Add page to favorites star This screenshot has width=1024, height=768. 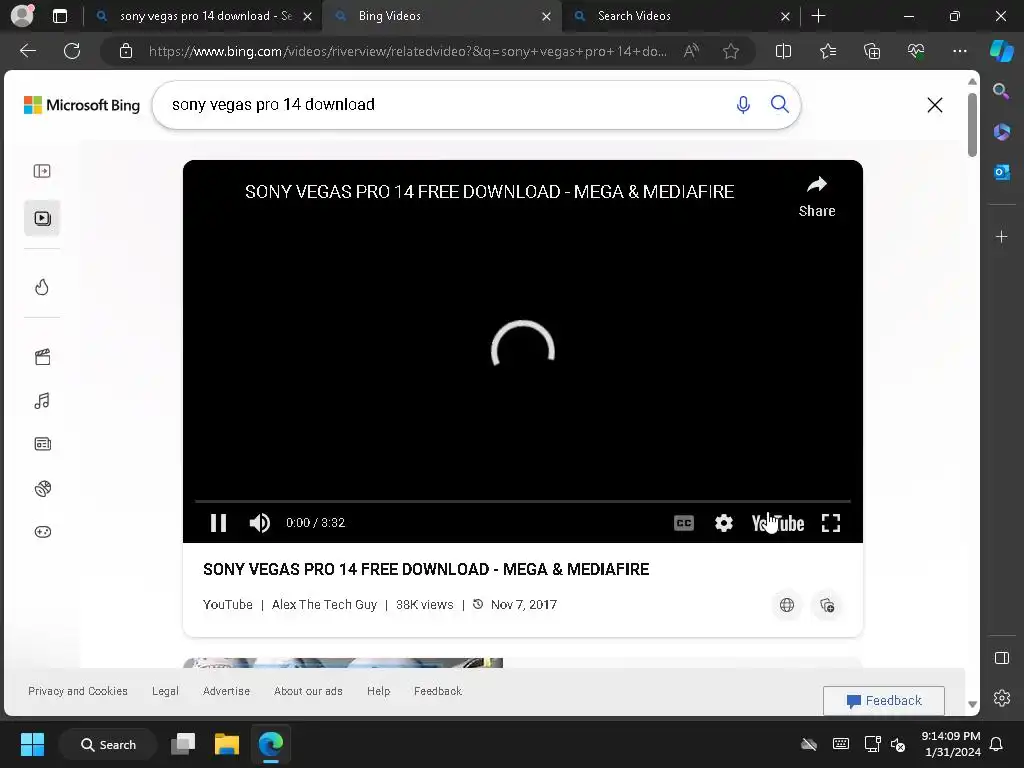pyautogui.click(x=731, y=51)
